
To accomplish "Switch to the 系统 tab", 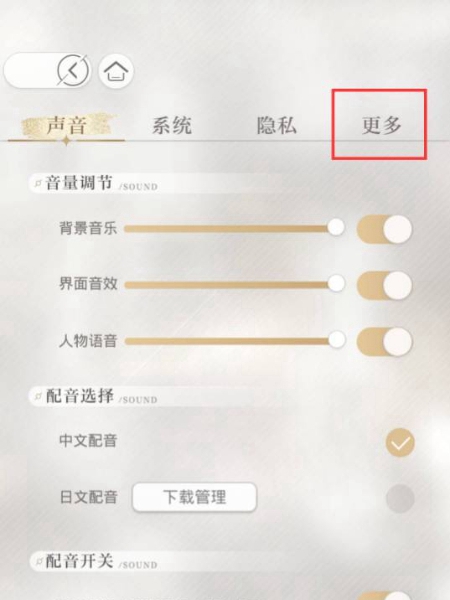I will point(172,125).
